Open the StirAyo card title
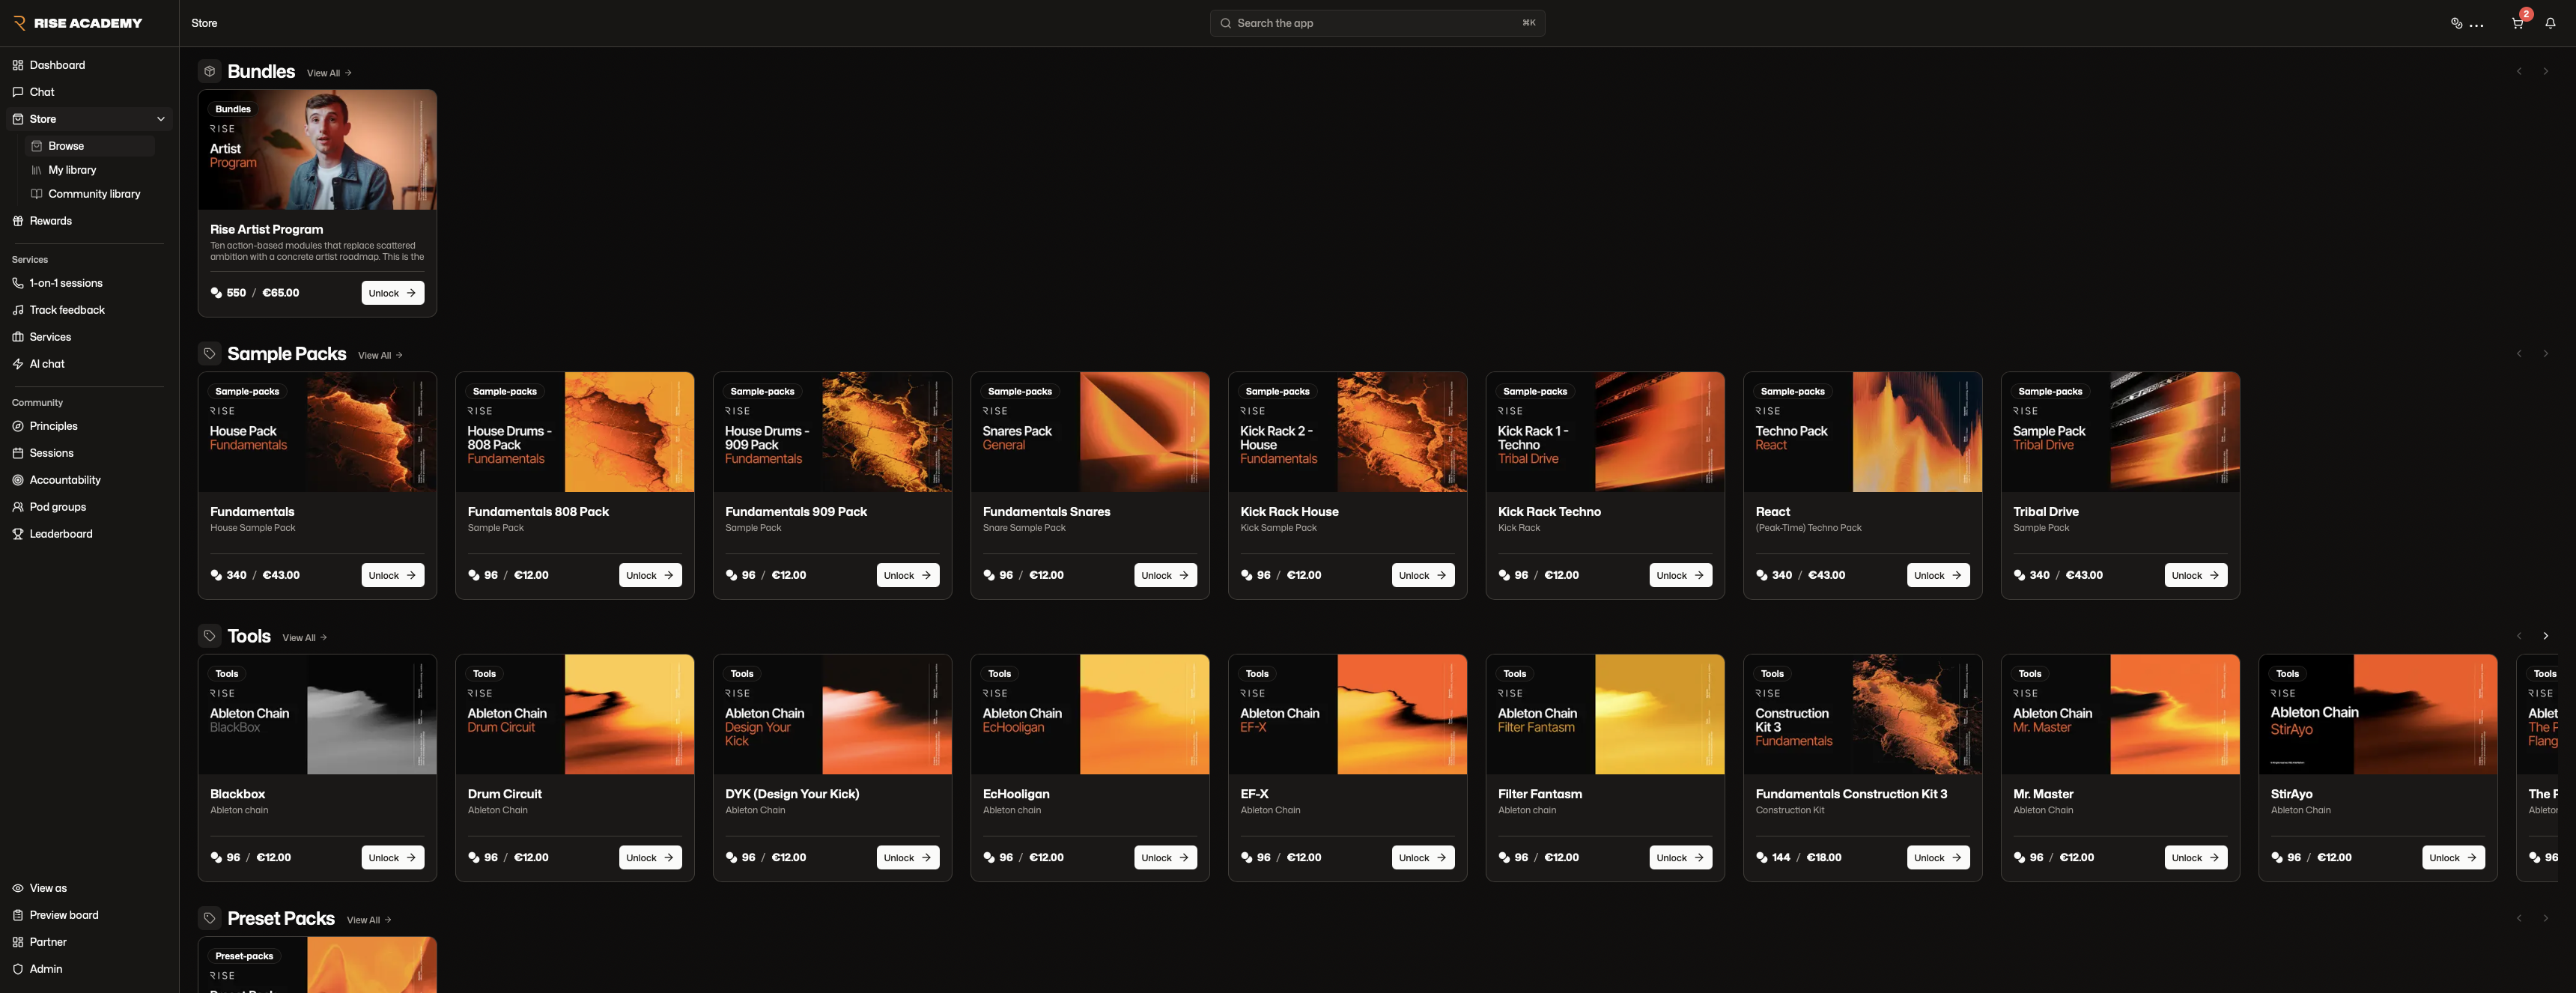The height and width of the screenshot is (993, 2576). 2291,794
